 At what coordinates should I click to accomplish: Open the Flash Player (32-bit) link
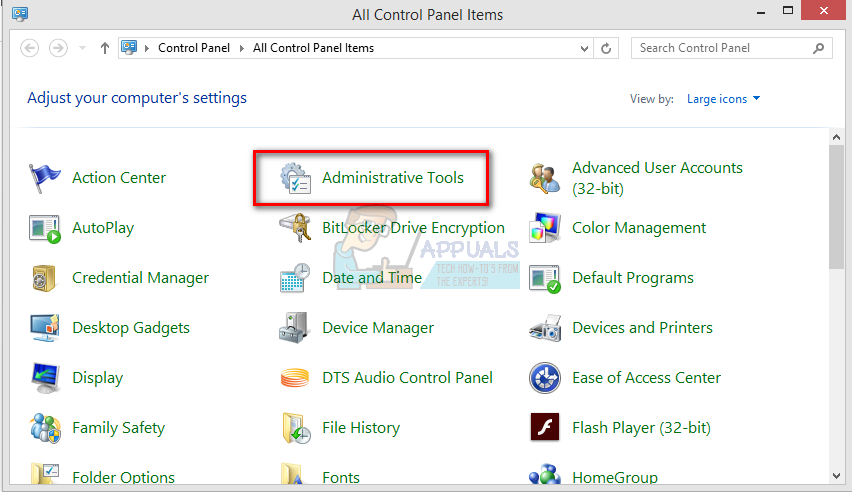tap(641, 428)
